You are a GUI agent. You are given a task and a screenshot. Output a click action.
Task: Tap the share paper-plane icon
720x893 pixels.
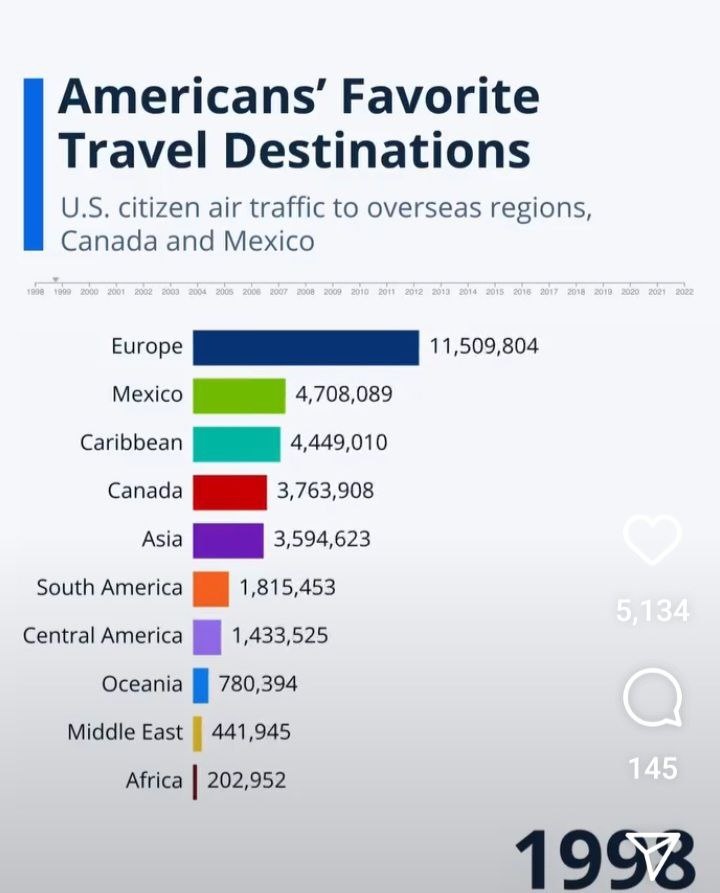pos(653,855)
